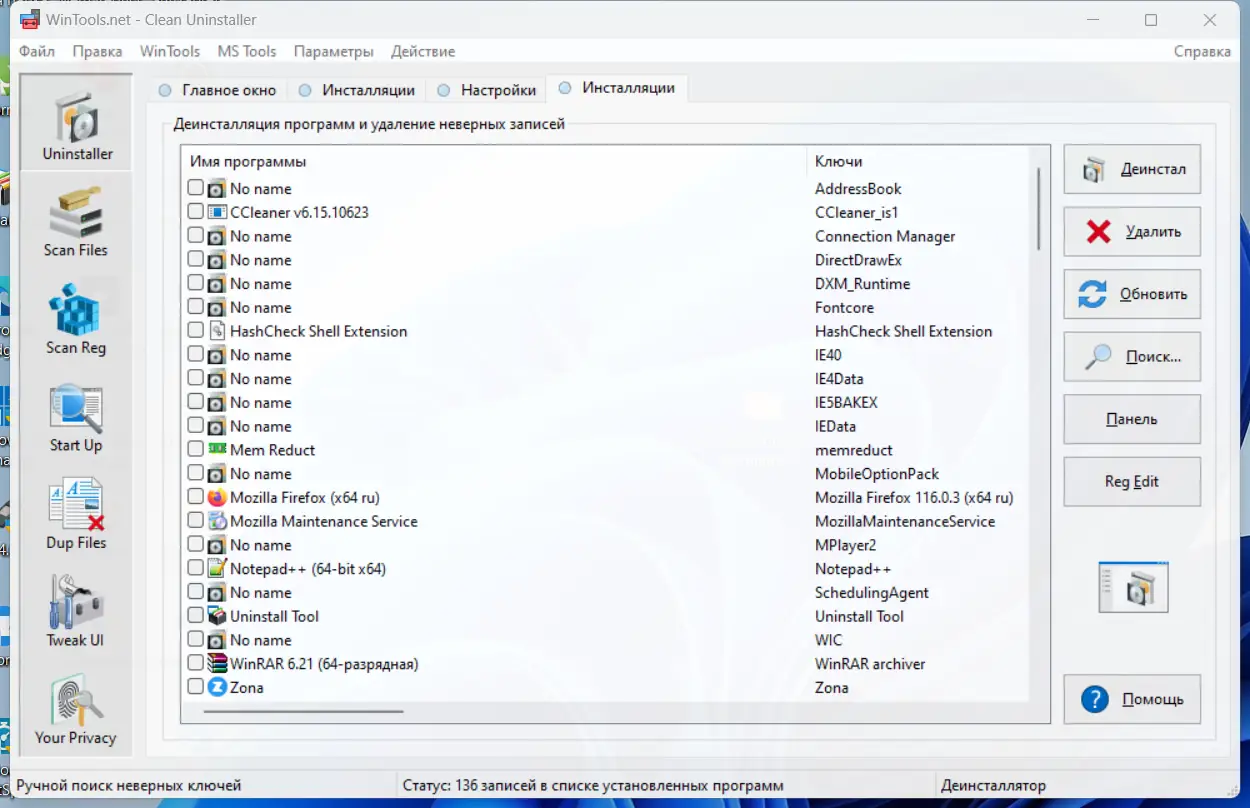Tick the Uninstall Tool checkbox

(195, 616)
